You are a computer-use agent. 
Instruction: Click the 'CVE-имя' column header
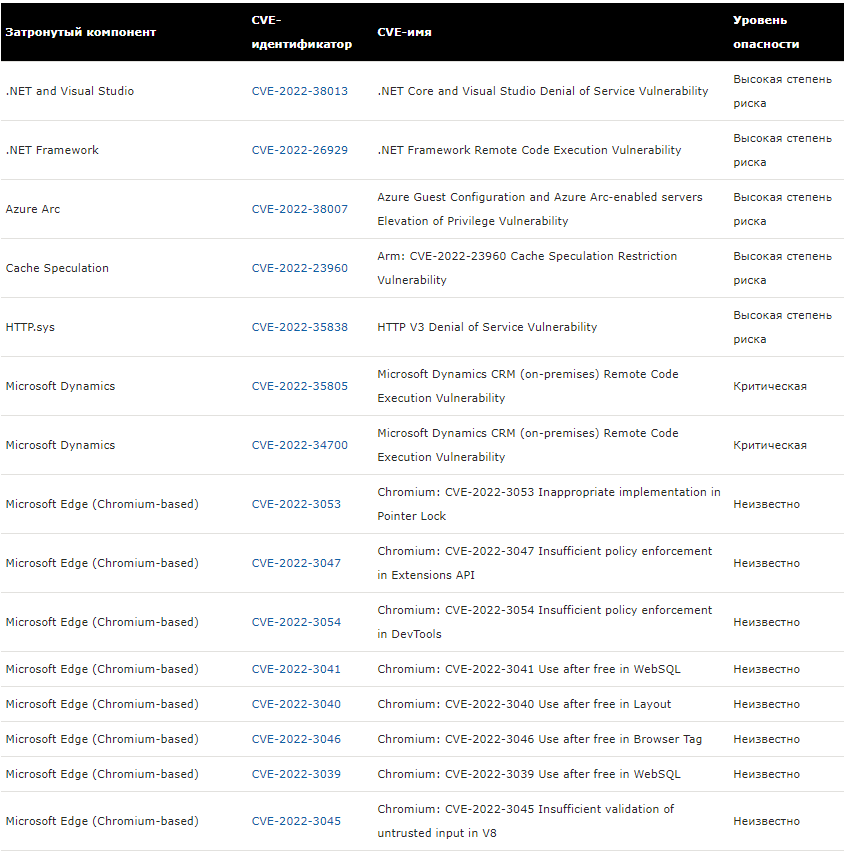pyautogui.click(x=404, y=32)
